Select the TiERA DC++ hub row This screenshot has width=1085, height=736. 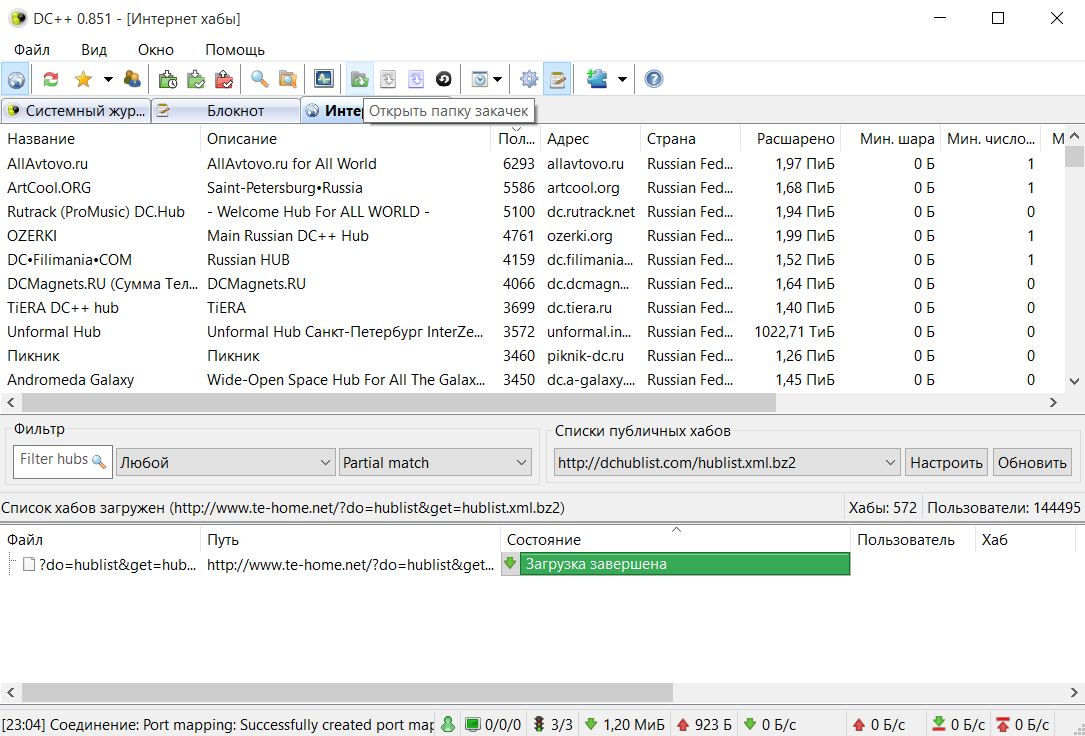(531, 308)
